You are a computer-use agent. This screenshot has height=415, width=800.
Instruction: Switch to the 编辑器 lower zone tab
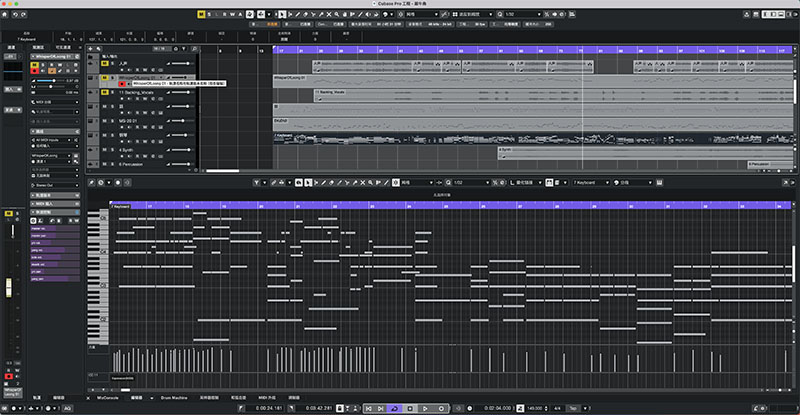136,398
